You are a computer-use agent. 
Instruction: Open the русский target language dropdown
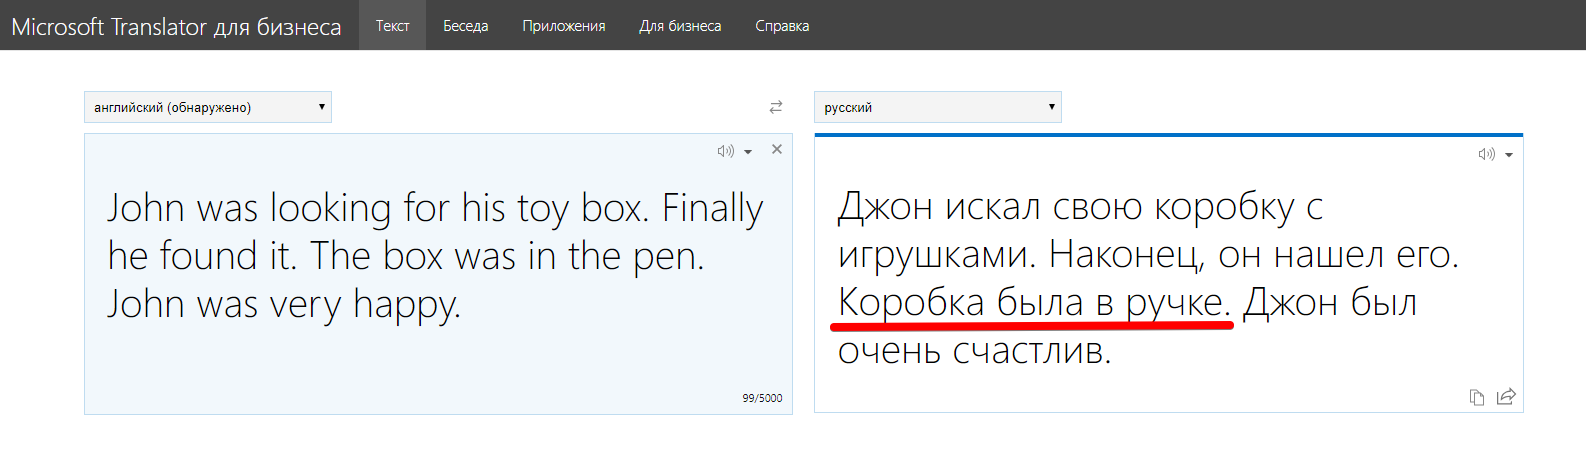(938, 107)
